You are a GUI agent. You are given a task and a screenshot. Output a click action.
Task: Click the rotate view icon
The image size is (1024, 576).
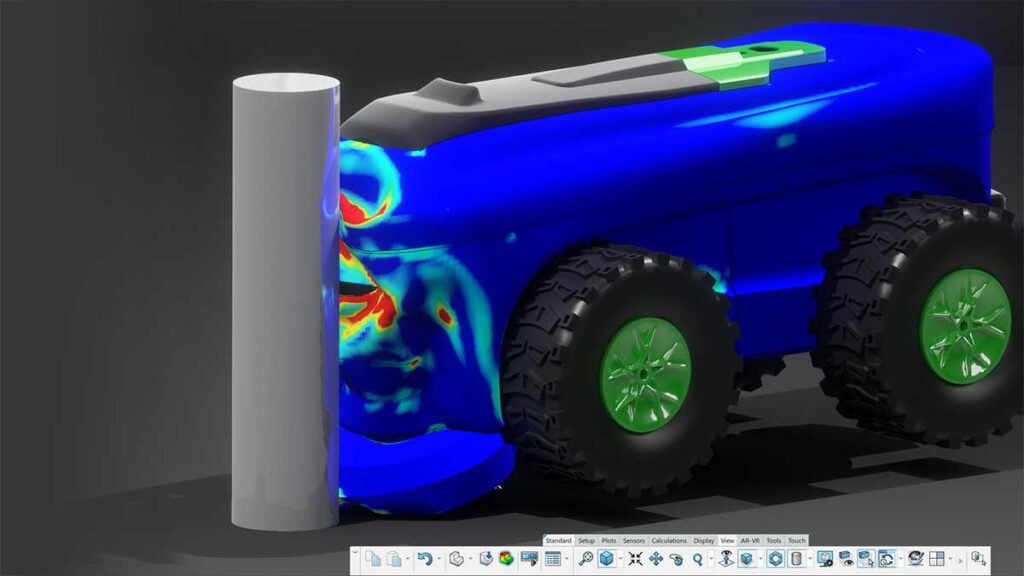pyautogui.click(x=677, y=559)
